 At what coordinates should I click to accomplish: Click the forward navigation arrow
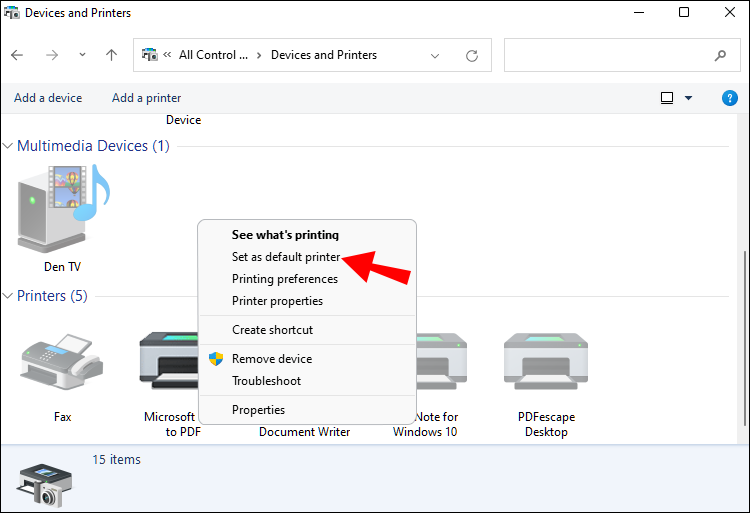[x=52, y=56]
